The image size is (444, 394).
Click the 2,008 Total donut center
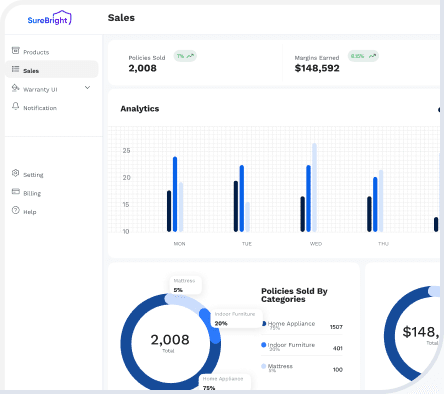pos(170,342)
